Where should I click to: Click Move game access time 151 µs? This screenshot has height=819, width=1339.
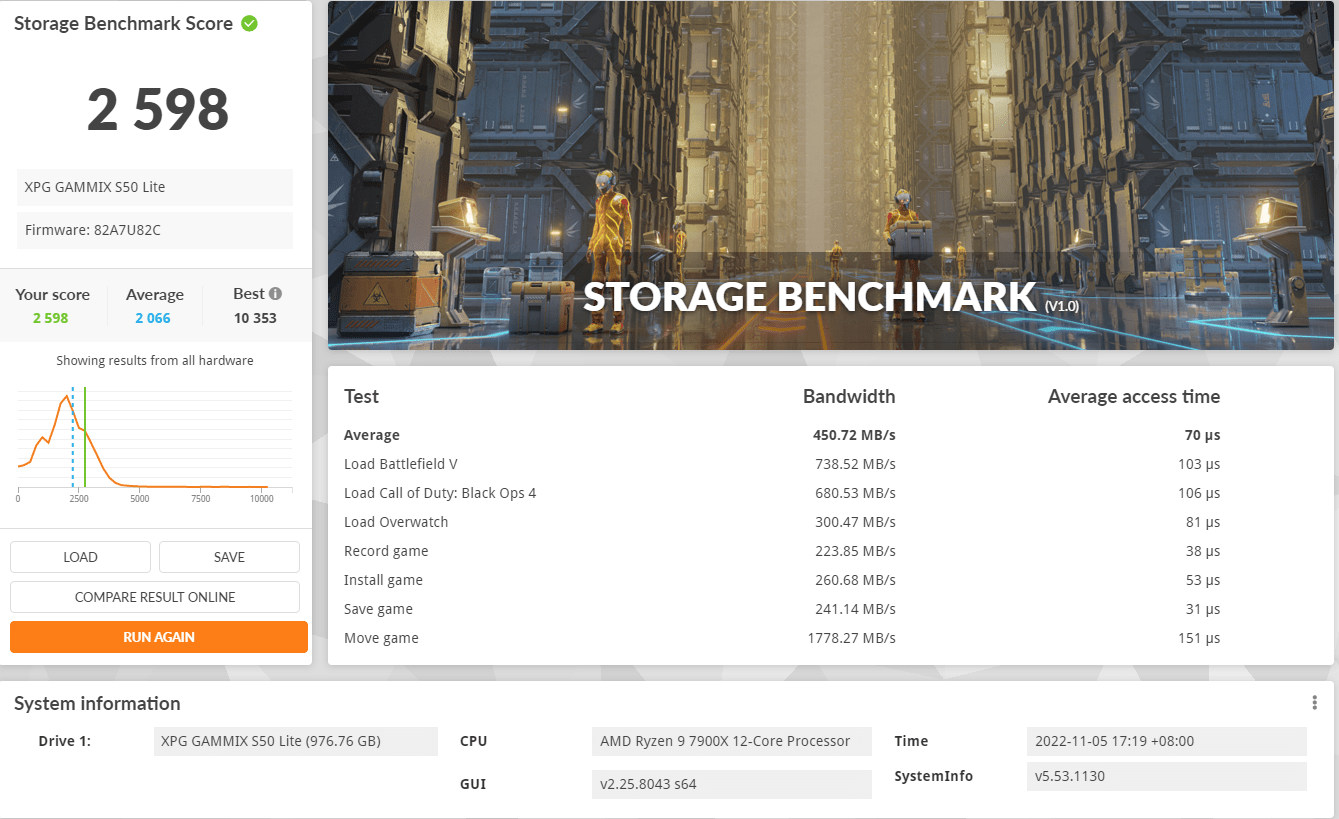coord(1199,638)
